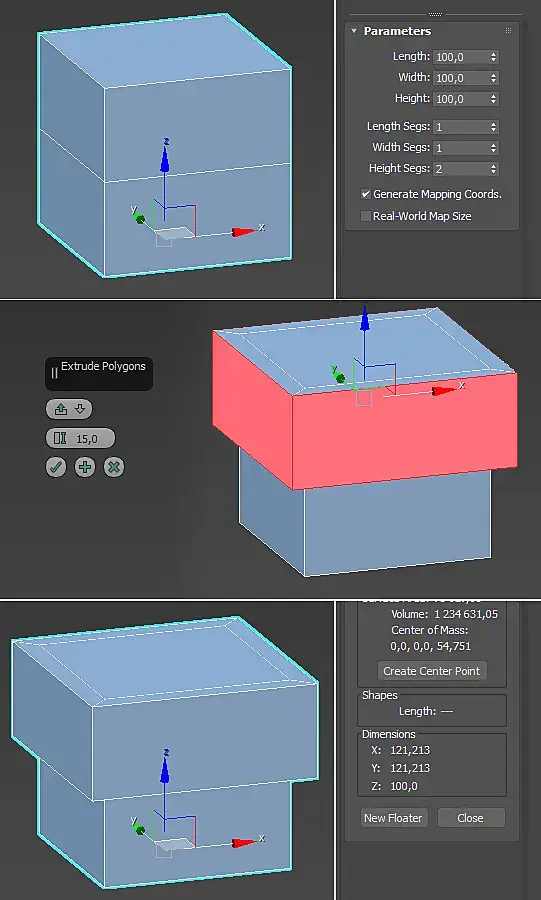Cancel extrude with the X icon
Viewport: 541px width, 900px height.
click(114, 467)
